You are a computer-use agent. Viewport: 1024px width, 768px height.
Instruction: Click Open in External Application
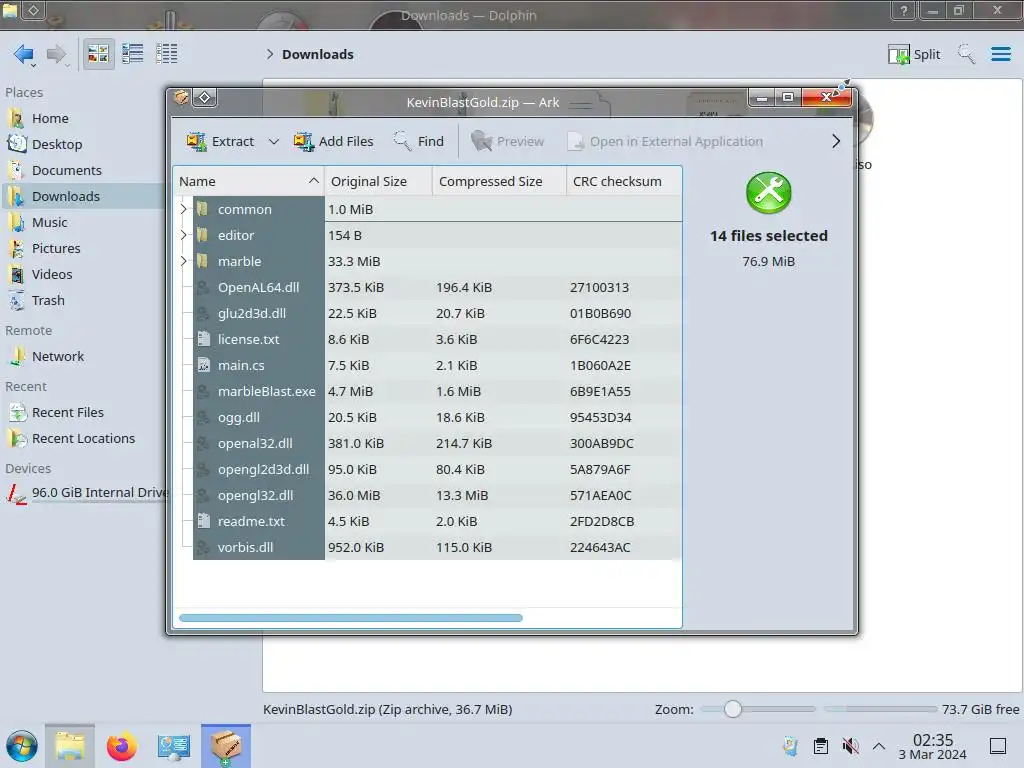665,141
